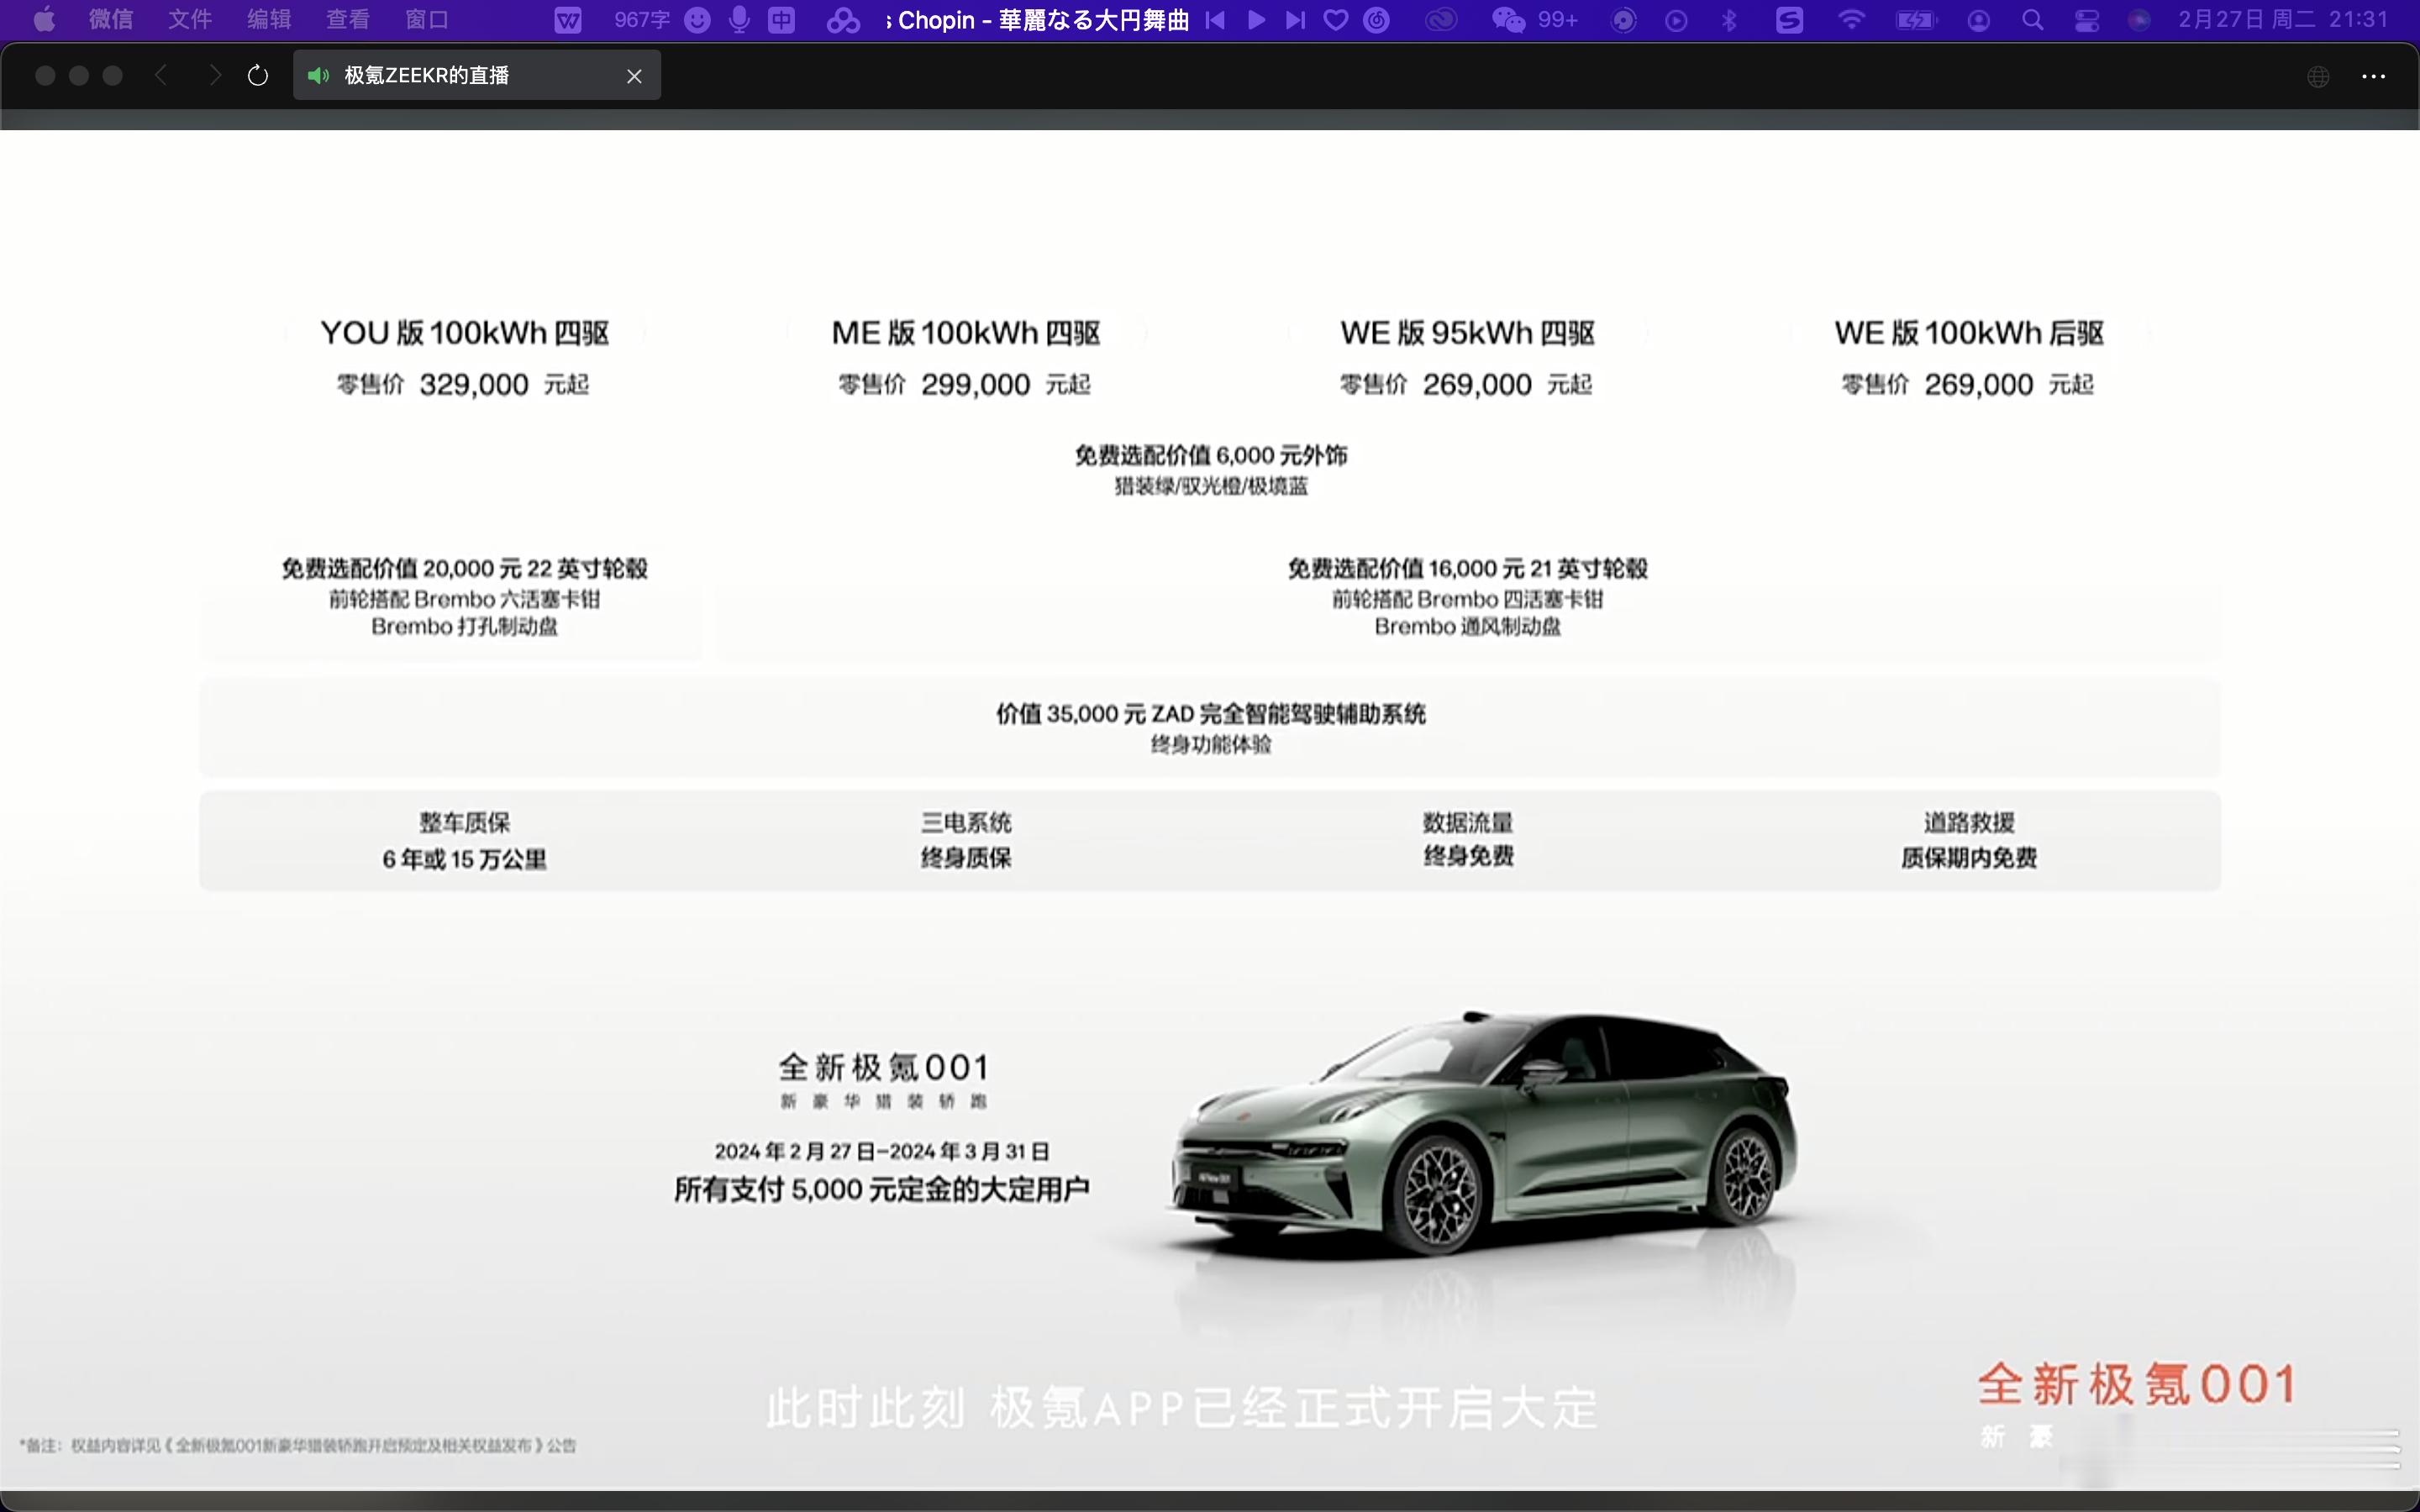Open the 文件 menu
The width and height of the screenshot is (2420, 1512).
click(190, 20)
